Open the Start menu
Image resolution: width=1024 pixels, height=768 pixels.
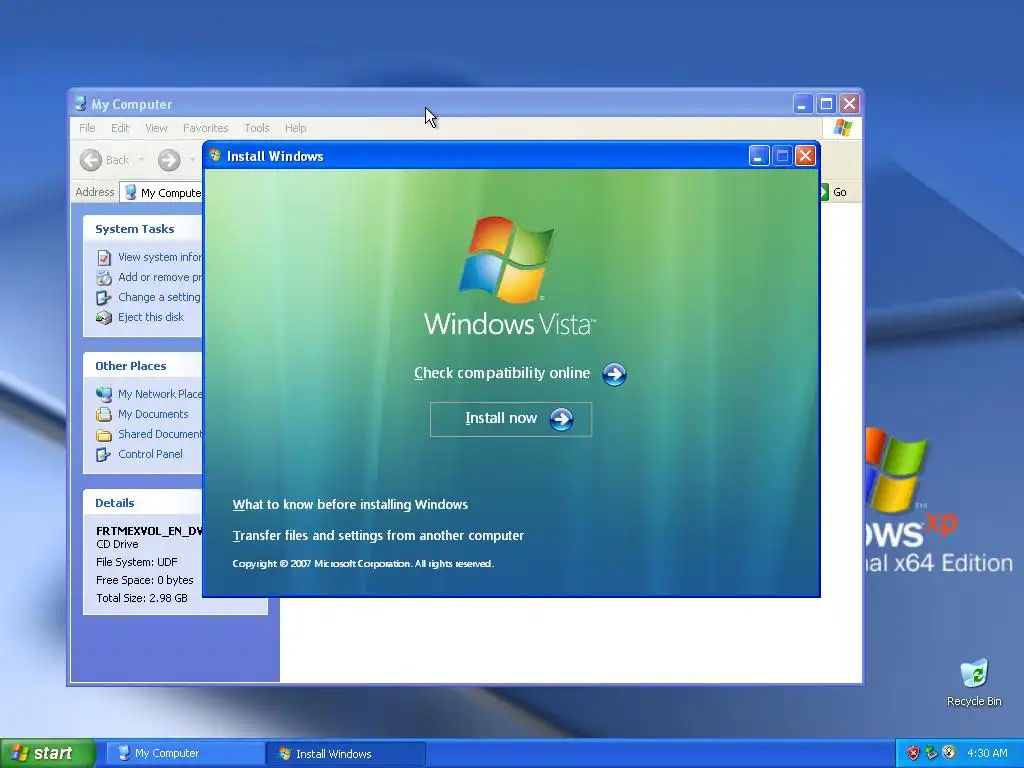[48, 754]
